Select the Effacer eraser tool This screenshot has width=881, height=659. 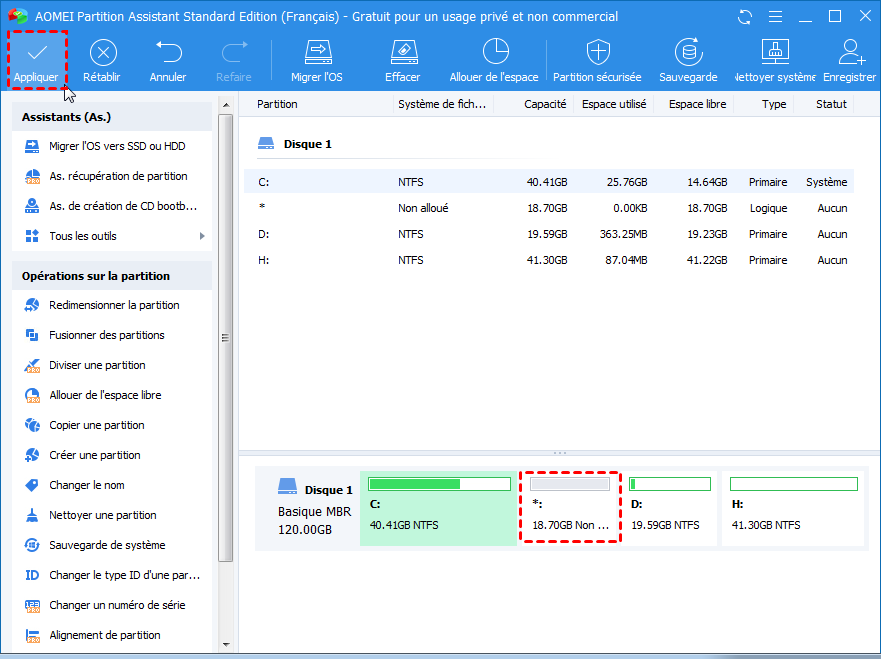pyautogui.click(x=402, y=53)
